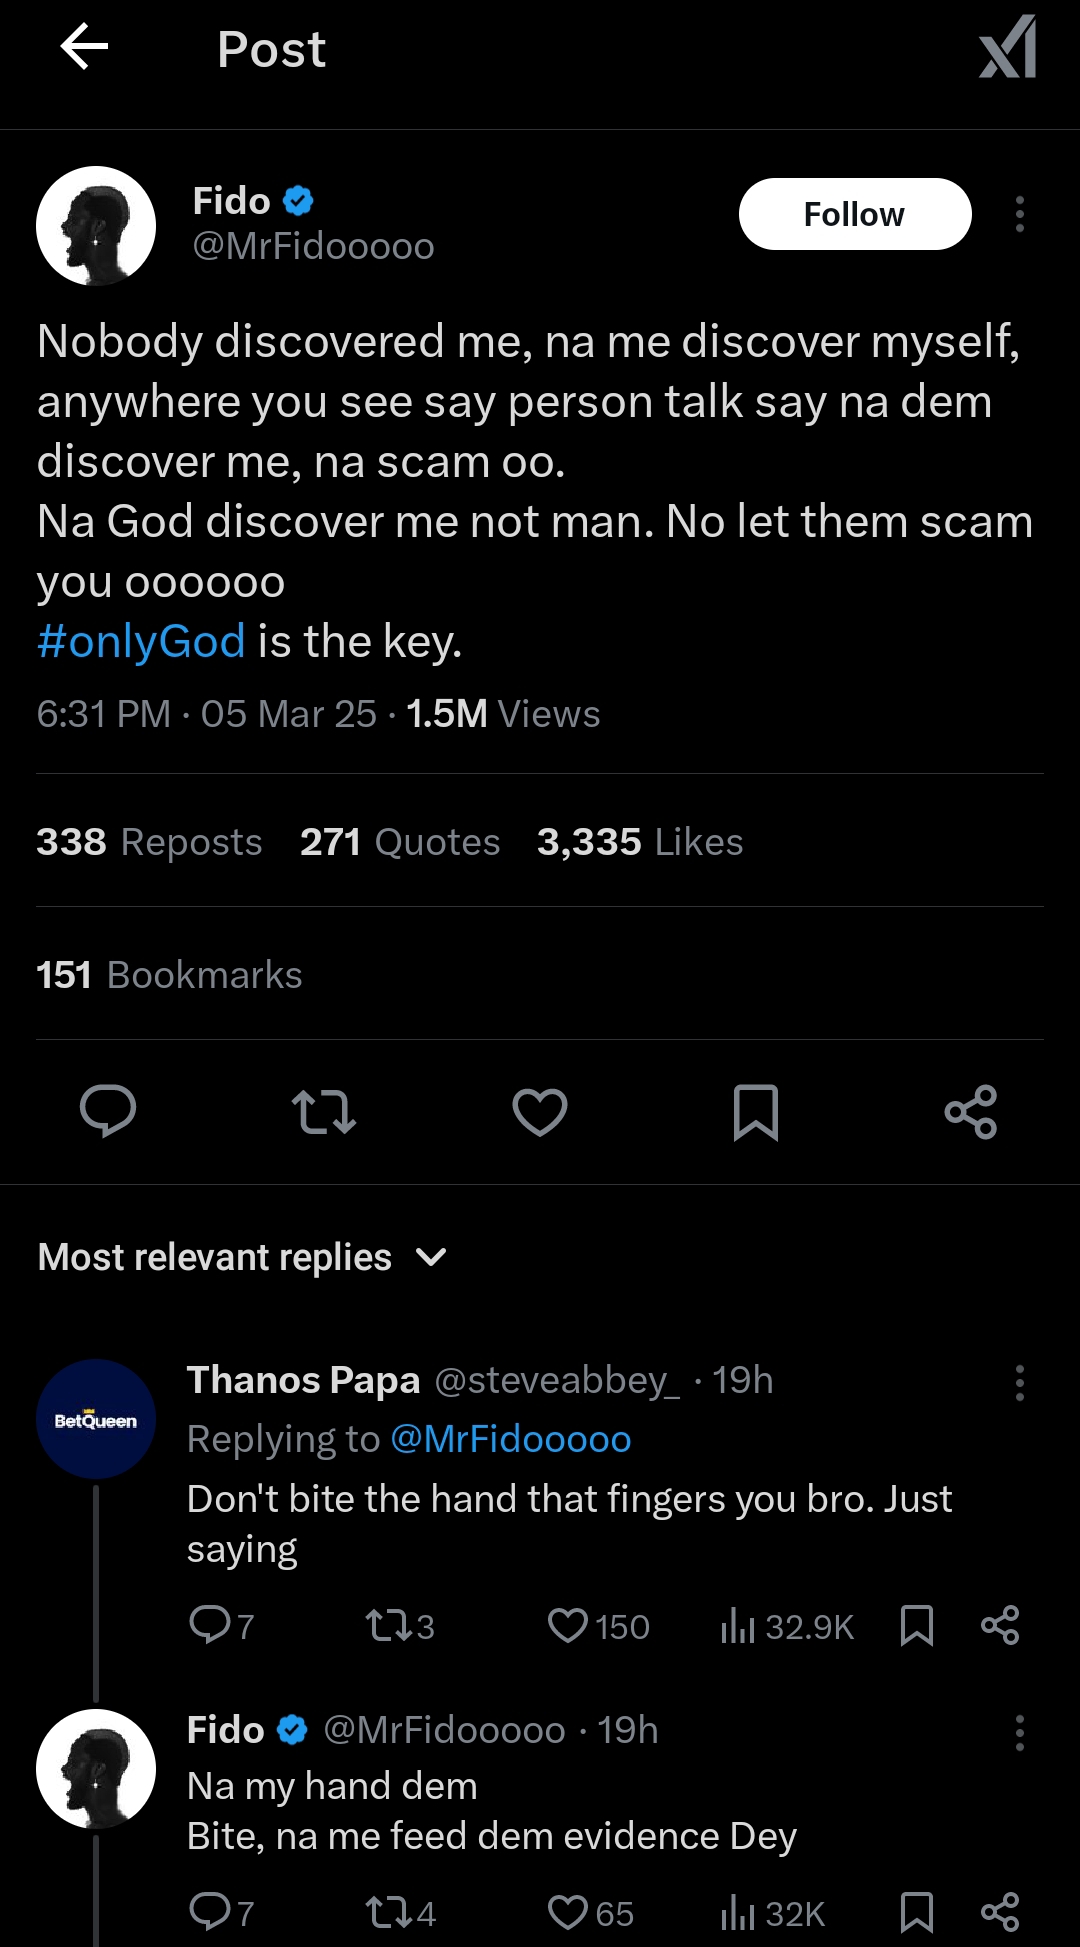View analytics on Thanos Papa's reply
1080x1947 pixels.
pos(787,1626)
